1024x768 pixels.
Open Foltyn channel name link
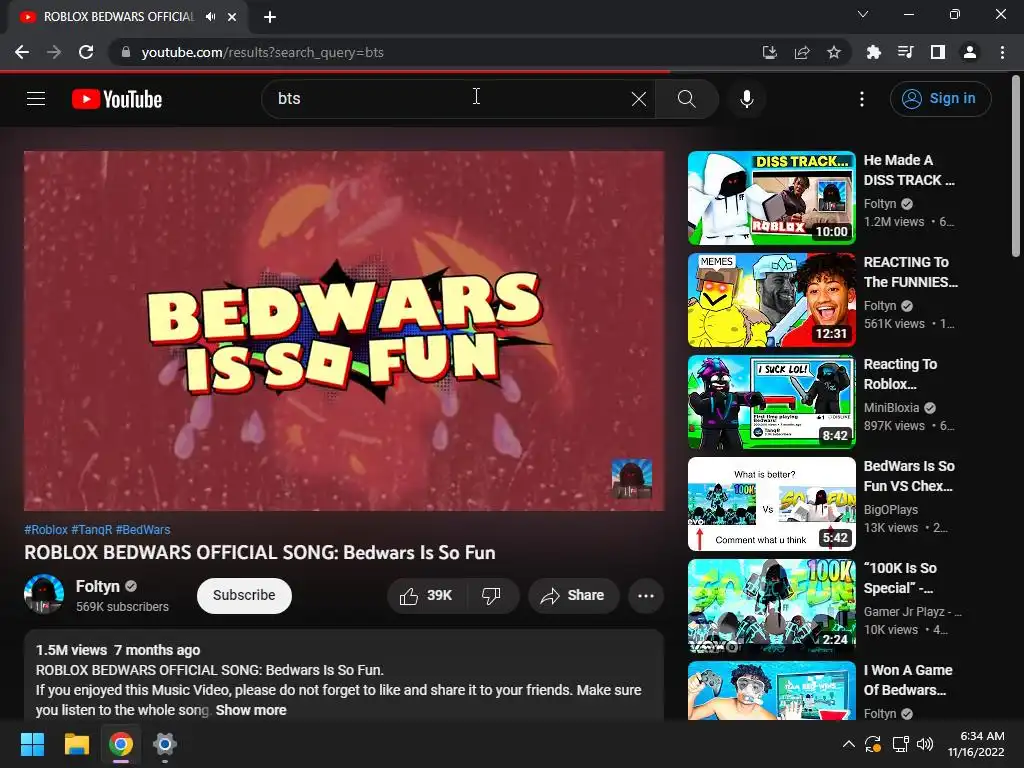click(98, 586)
